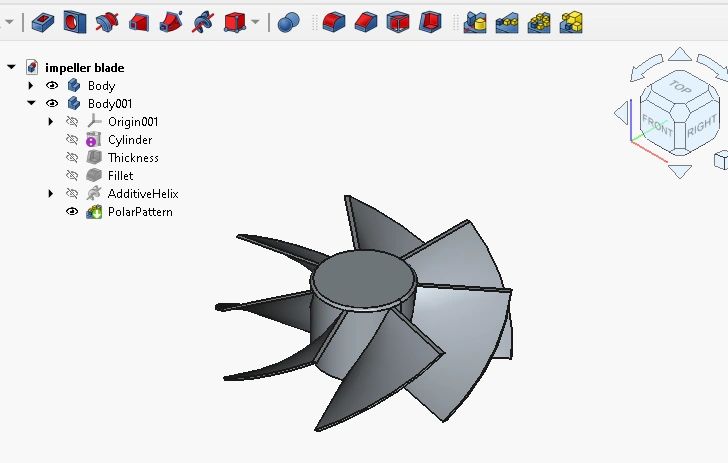
Task: Show Thickness via its visibility icon
Action: pyautogui.click(x=72, y=157)
